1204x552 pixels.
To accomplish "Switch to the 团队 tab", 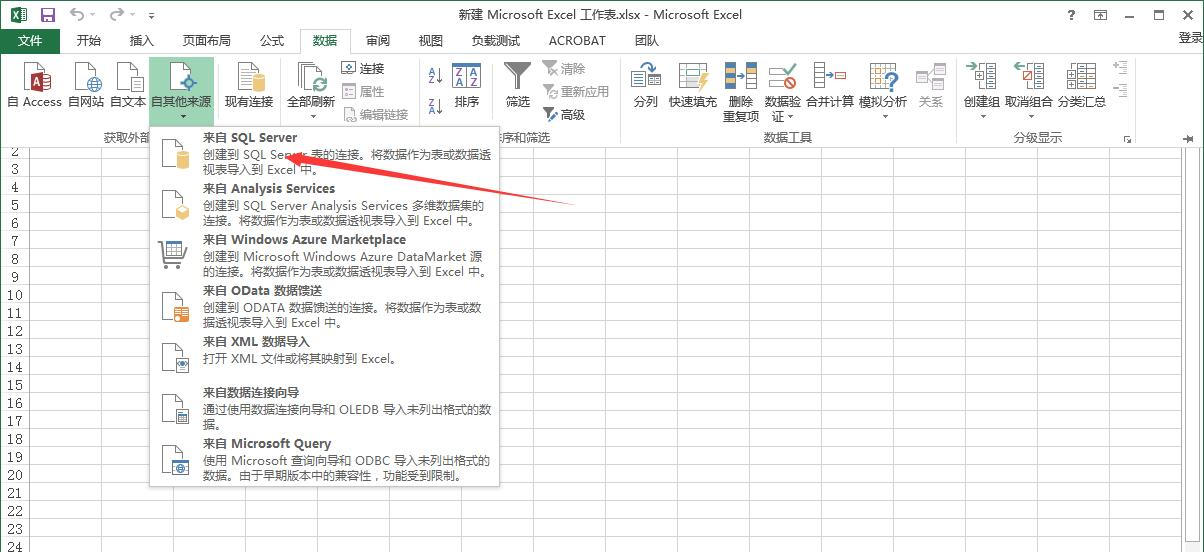I will [x=647, y=41].
